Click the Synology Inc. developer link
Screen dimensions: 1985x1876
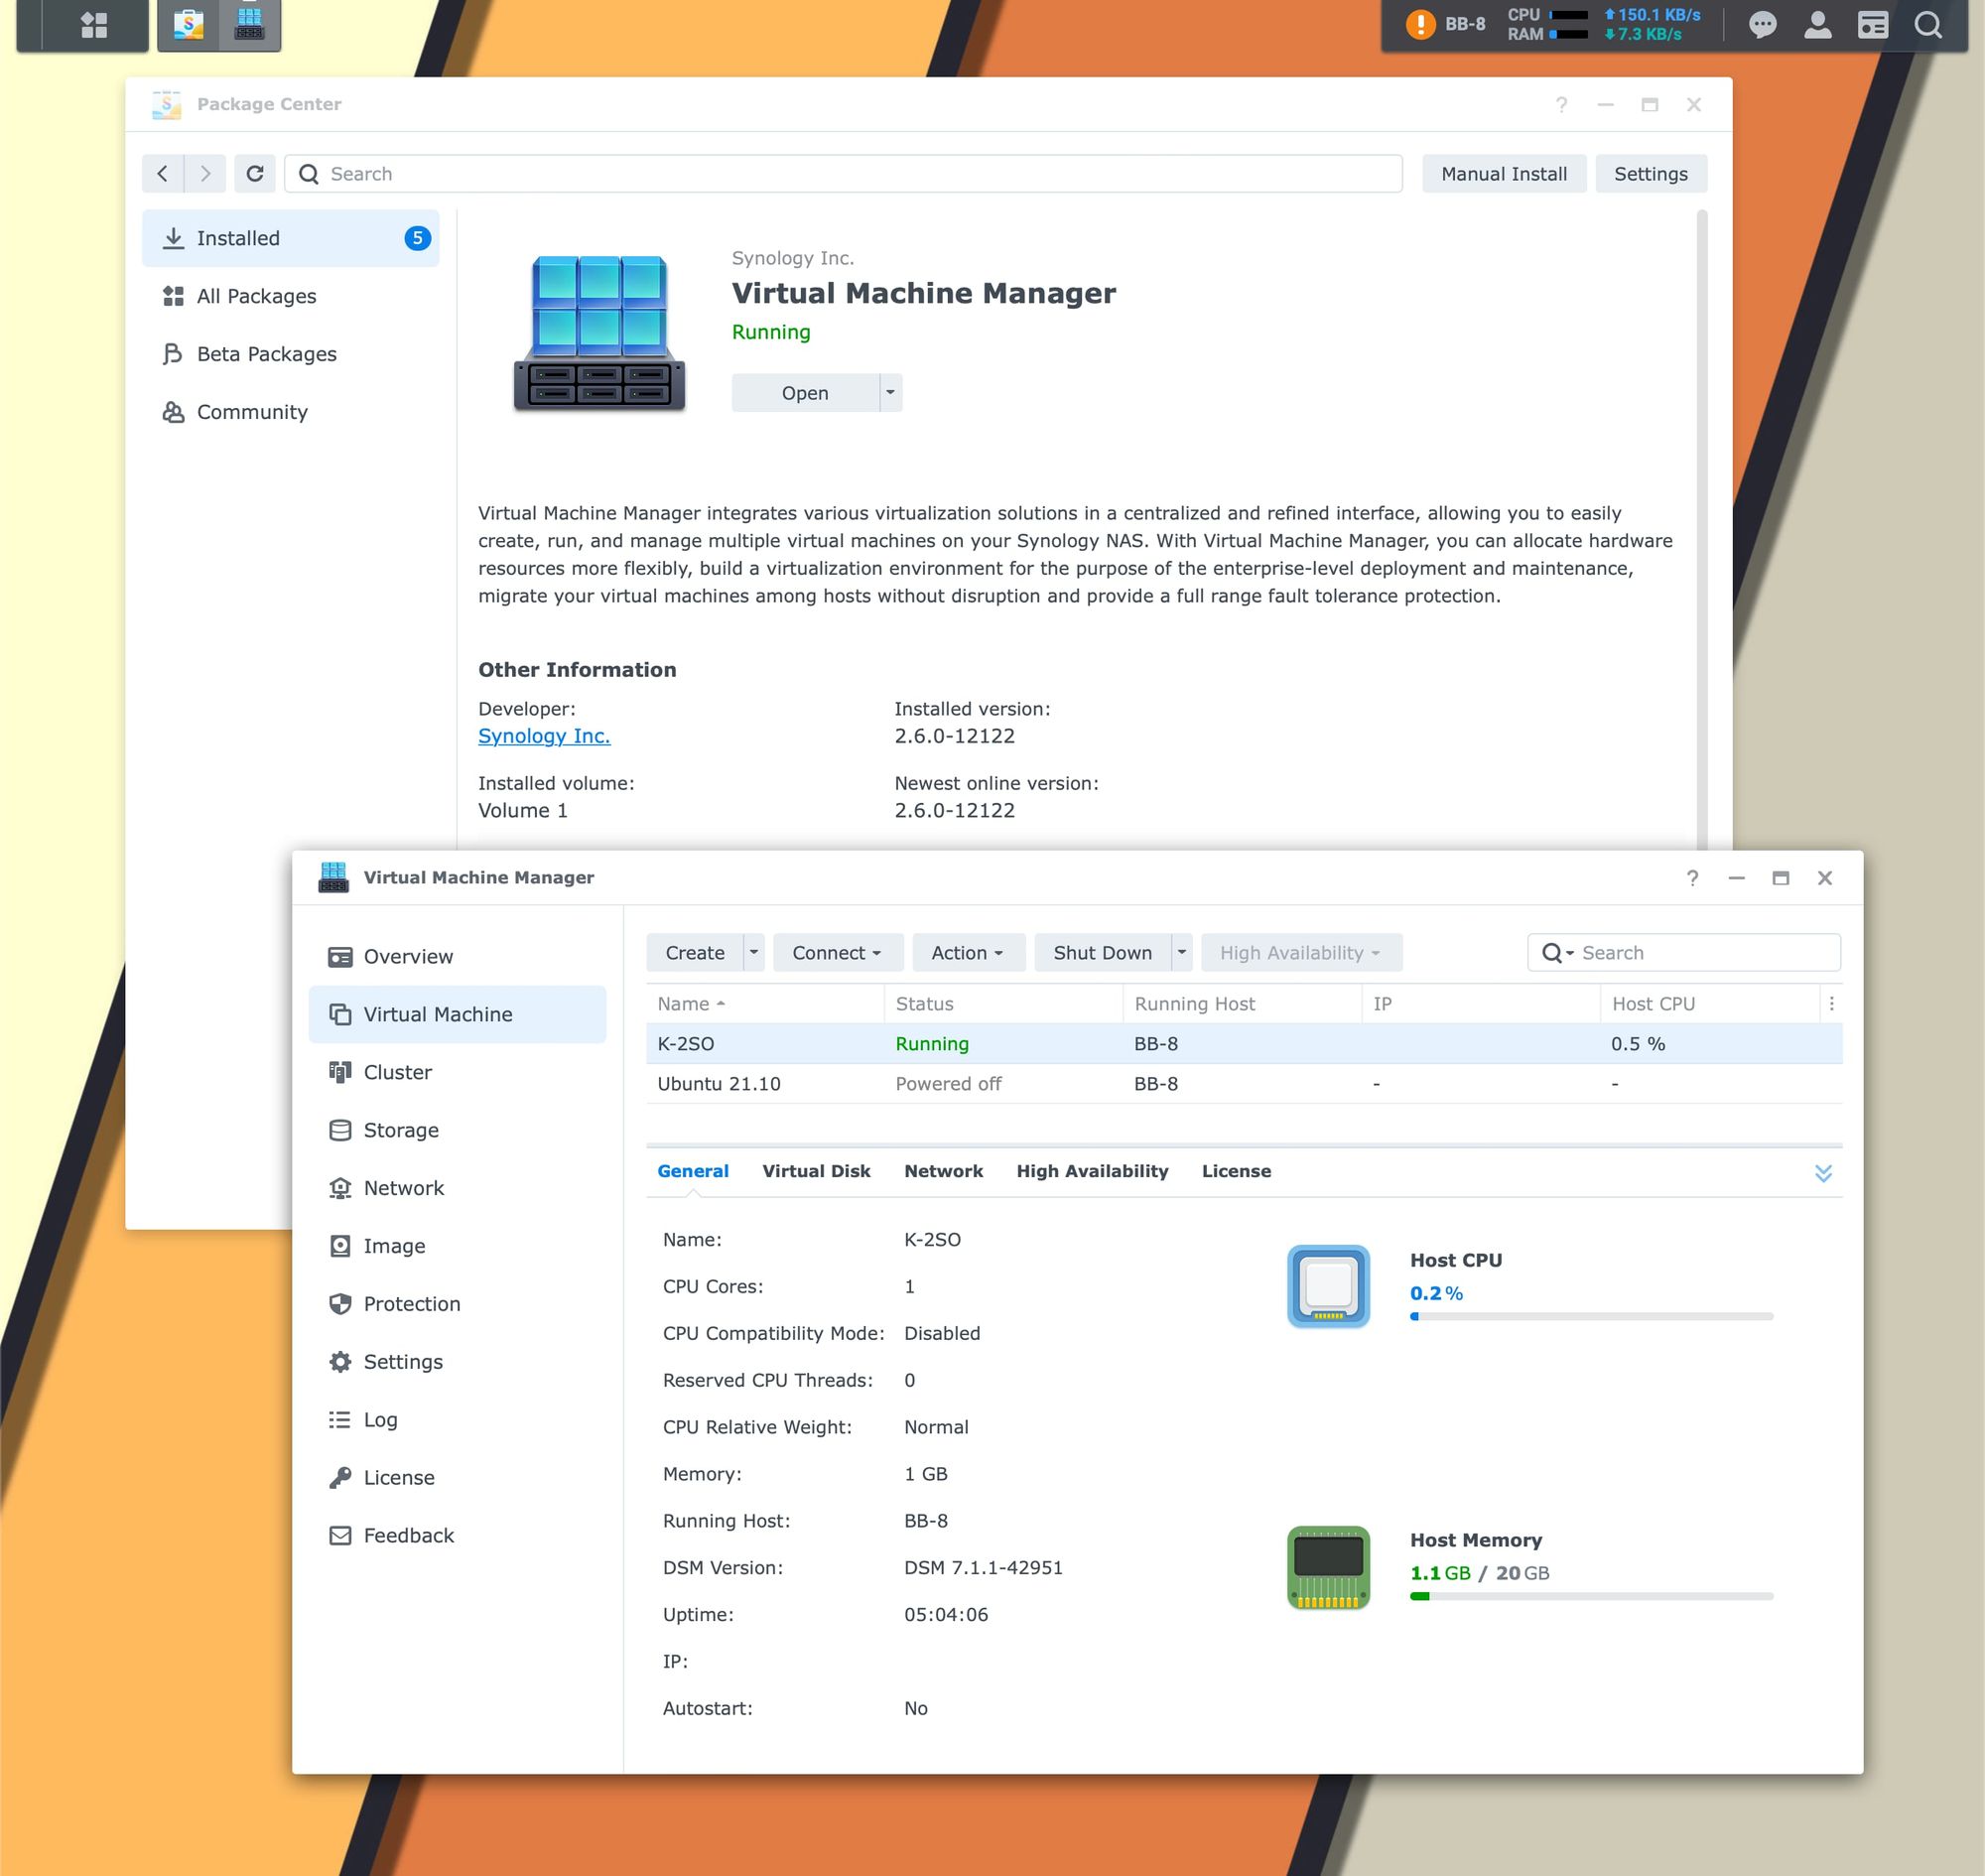[x=544, y=735]
